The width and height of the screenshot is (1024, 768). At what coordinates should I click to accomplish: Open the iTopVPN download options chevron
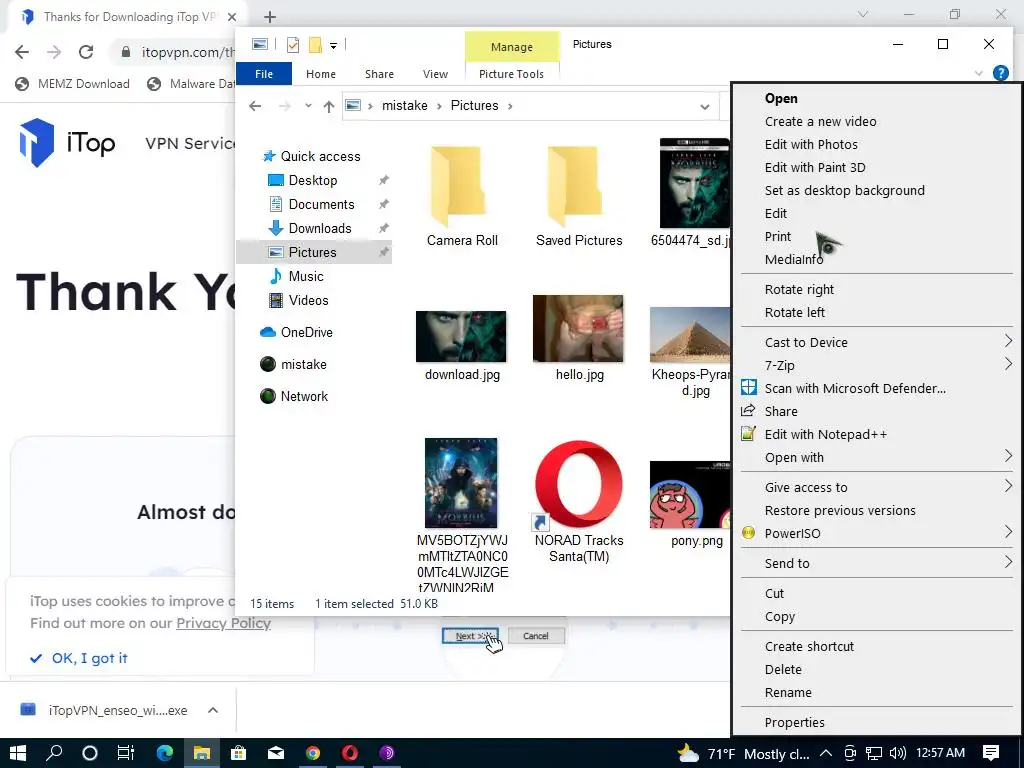coord(213,710)
